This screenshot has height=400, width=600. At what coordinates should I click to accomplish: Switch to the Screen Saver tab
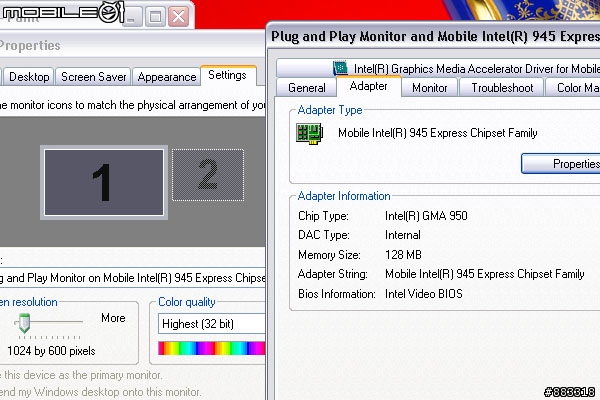tap(93, 77)
